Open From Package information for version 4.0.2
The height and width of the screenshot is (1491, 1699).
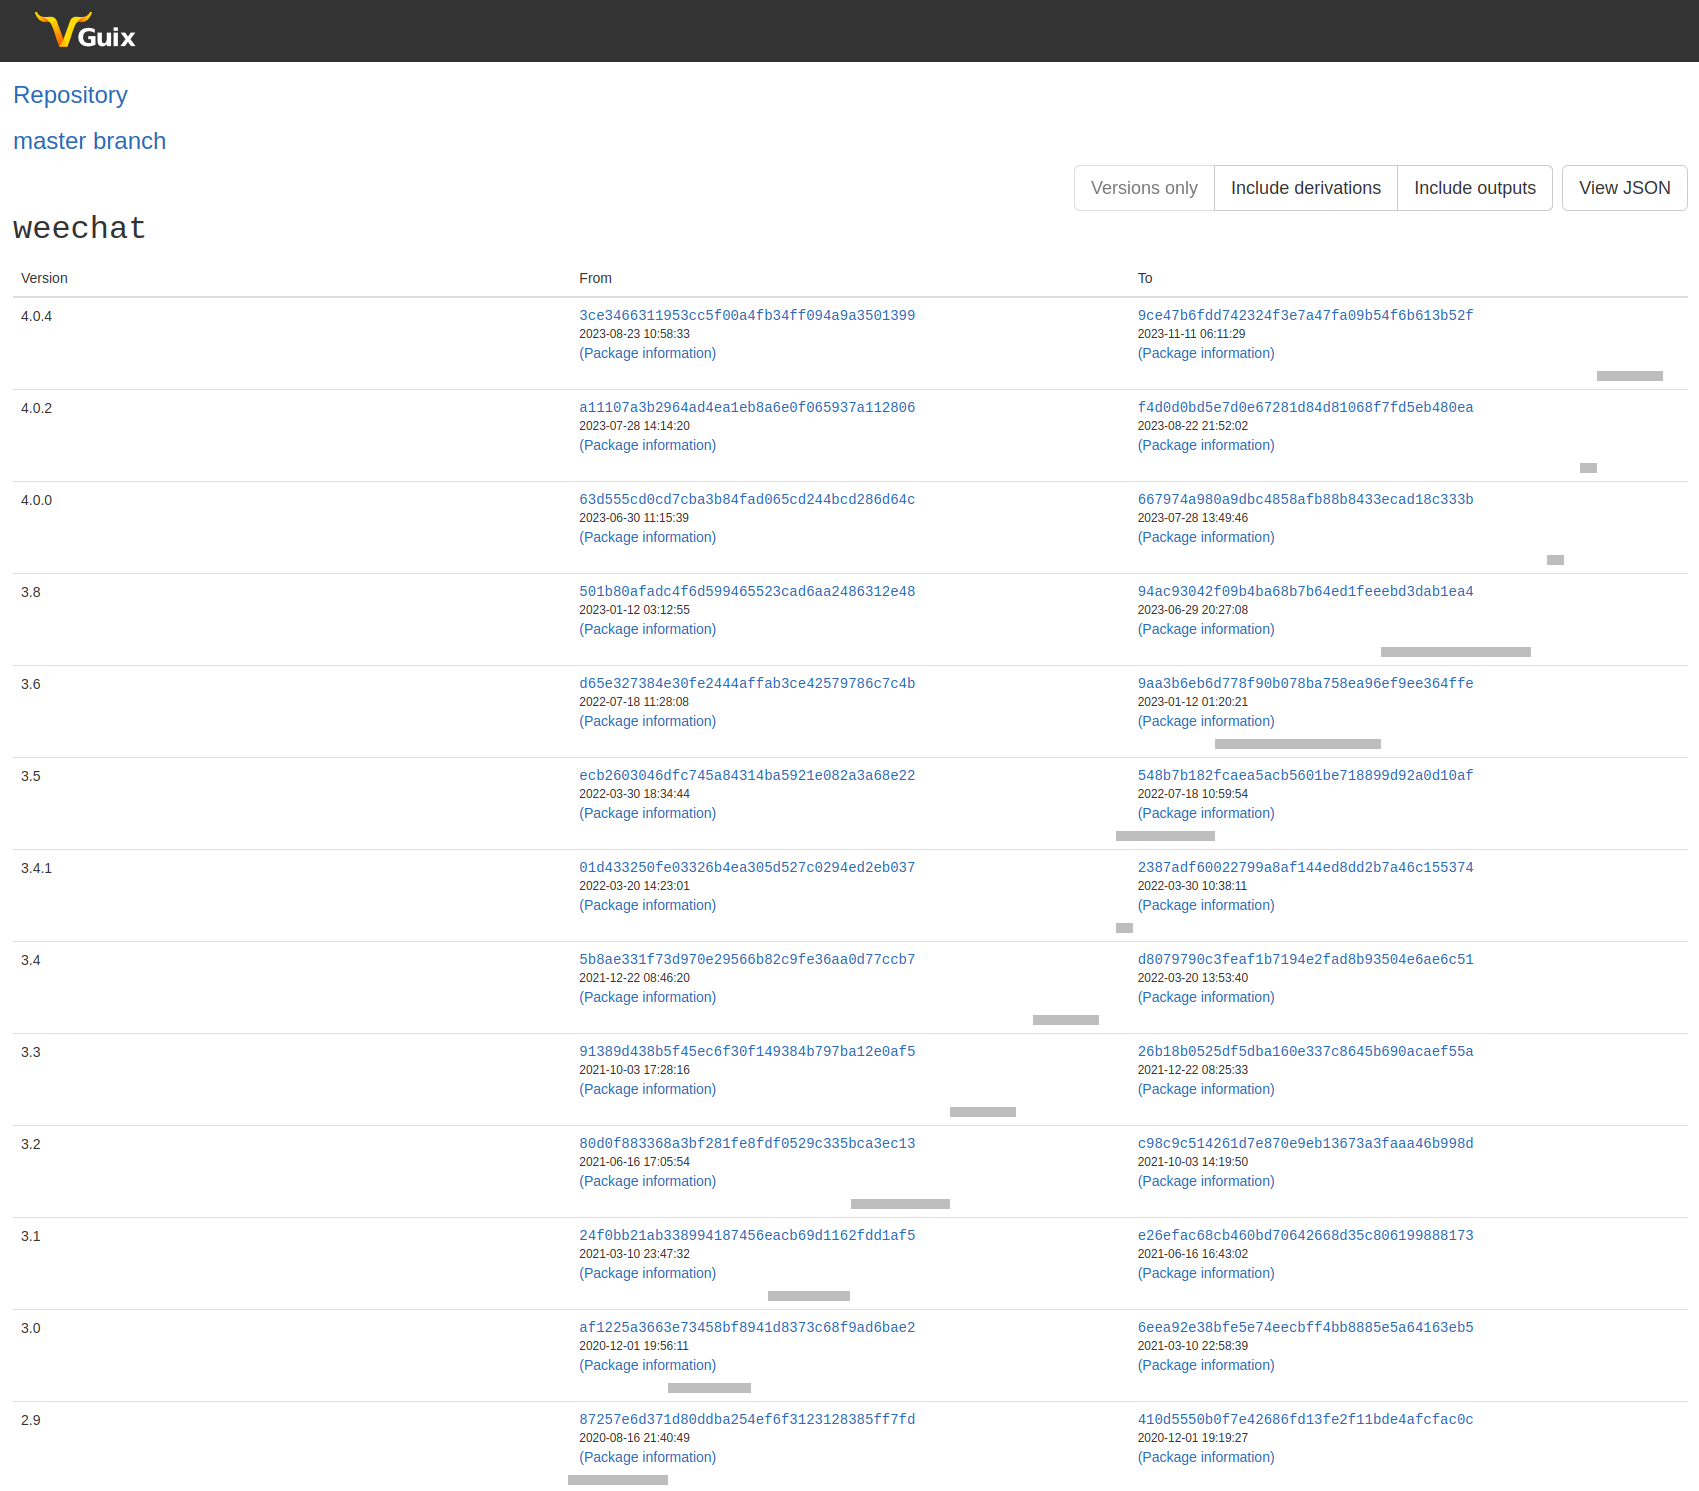click(647, 445)
